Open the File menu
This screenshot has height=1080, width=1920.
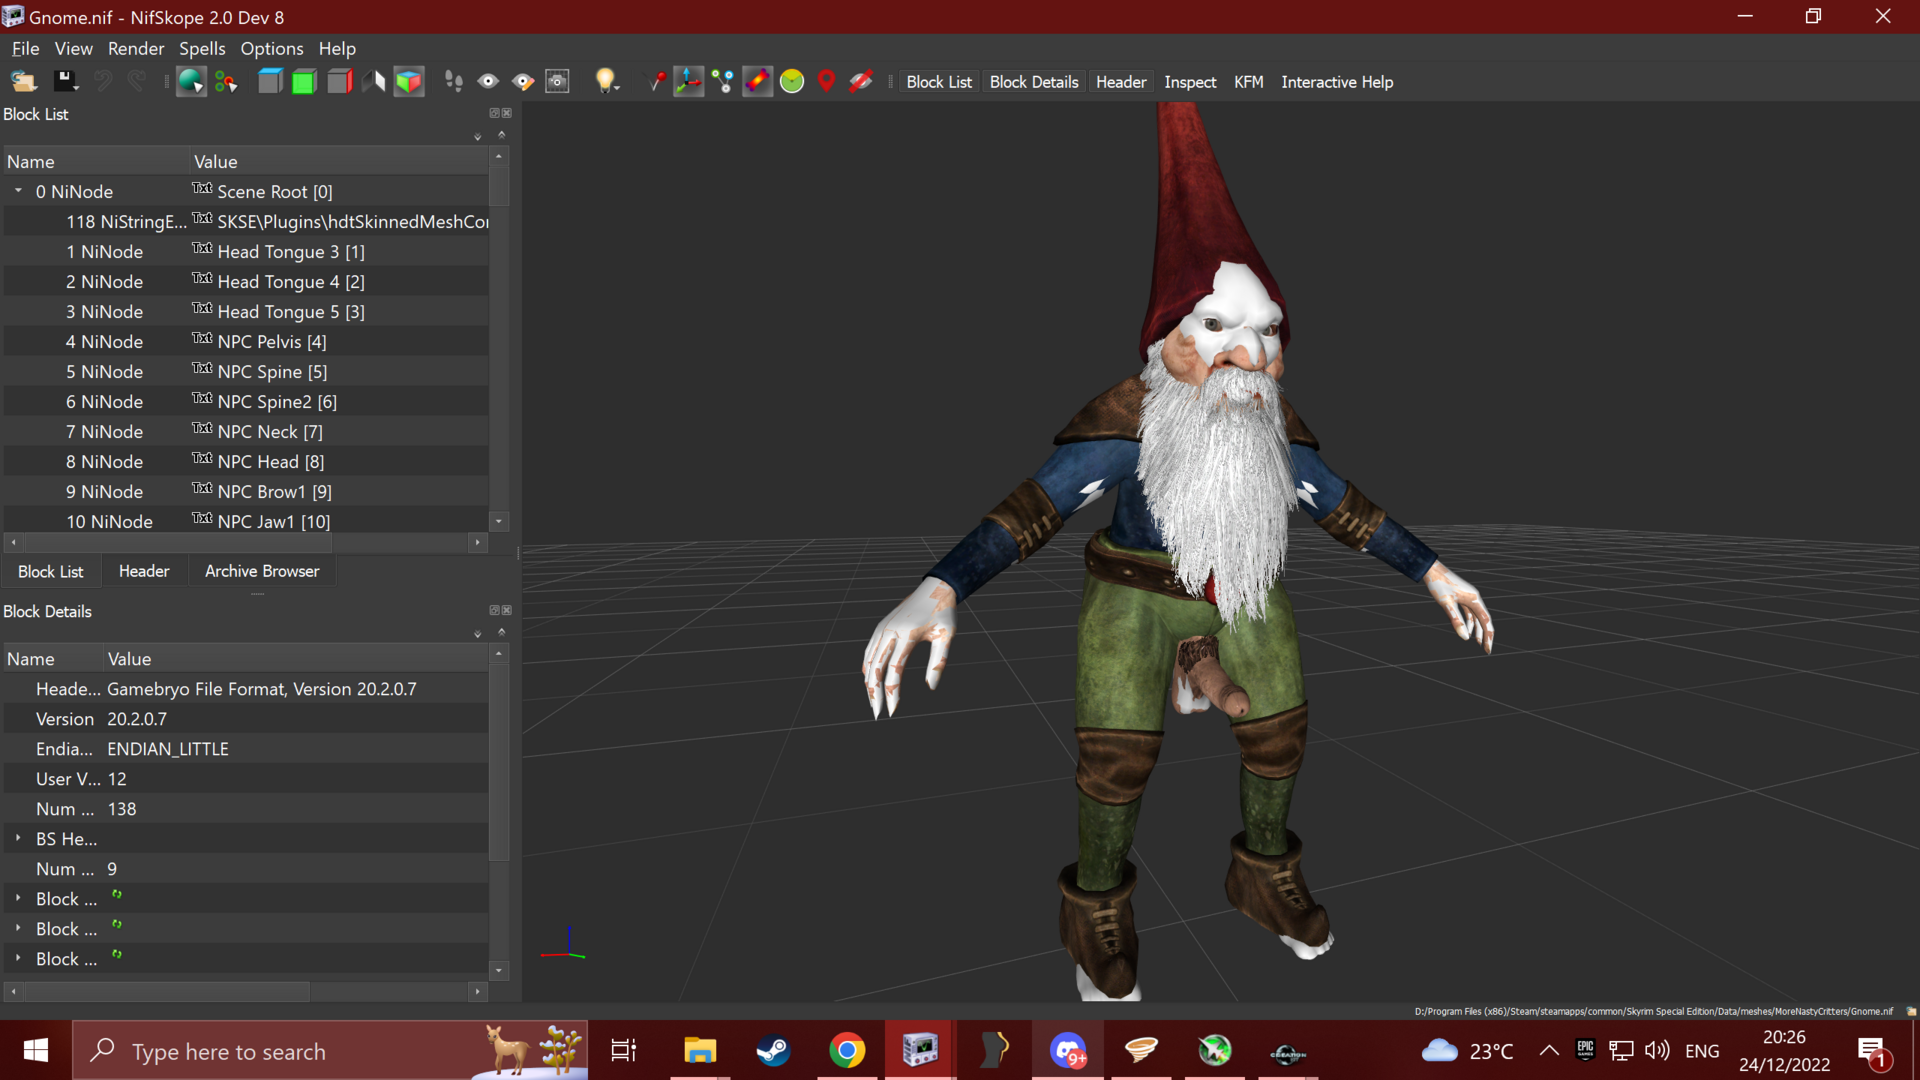tap(25, 48)
